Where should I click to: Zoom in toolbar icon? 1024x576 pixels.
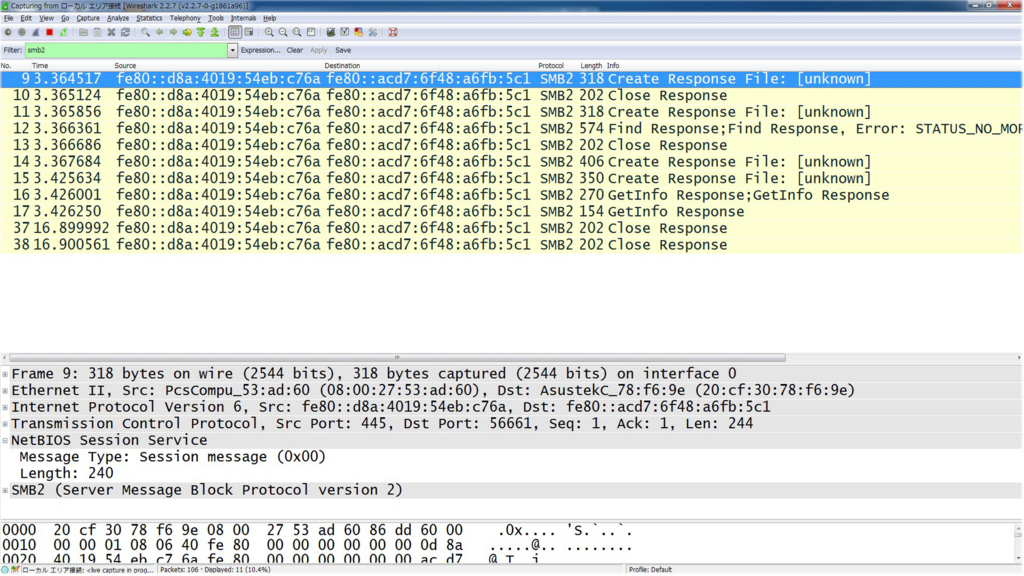pos(269,32)
